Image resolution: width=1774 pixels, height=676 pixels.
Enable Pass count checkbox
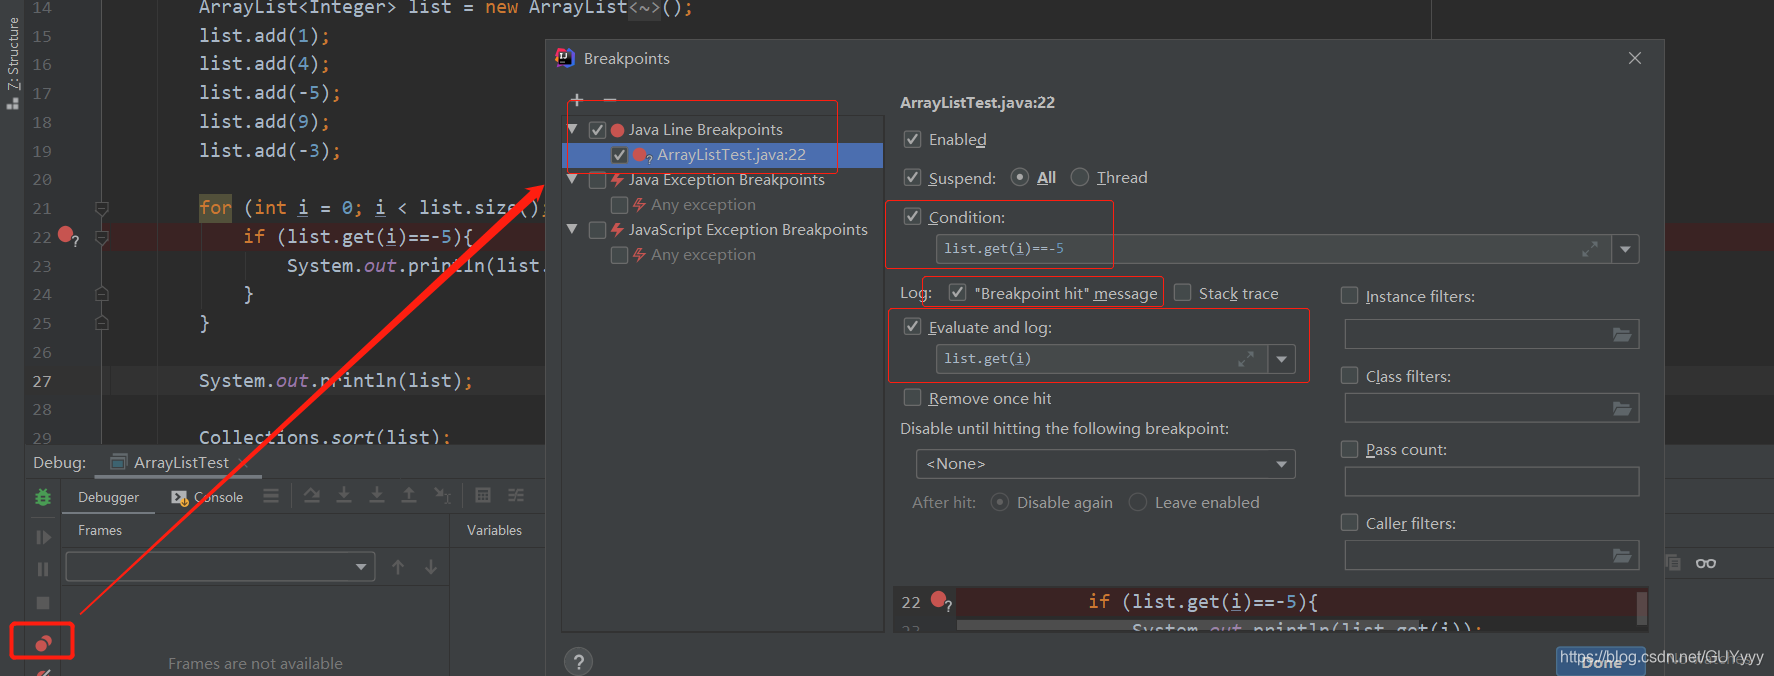click(1350, 449)
